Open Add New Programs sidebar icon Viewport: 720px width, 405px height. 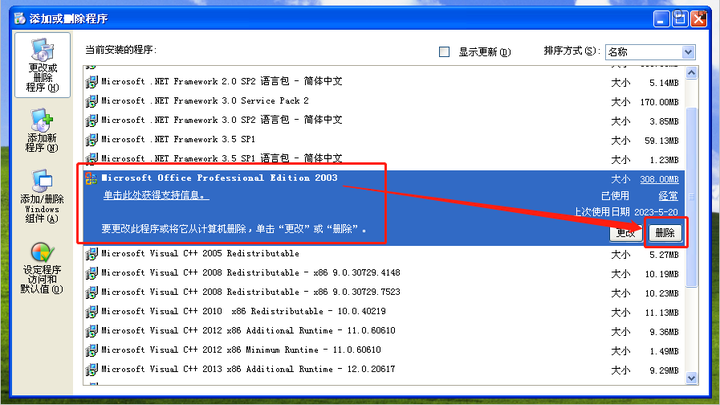42,130
